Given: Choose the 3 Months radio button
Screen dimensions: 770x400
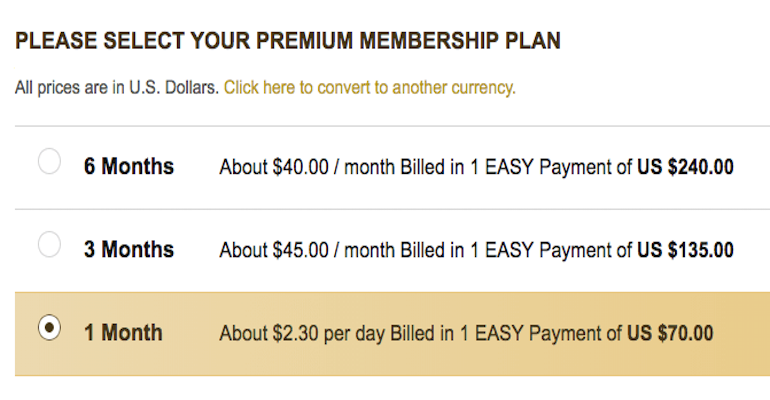Looking at the screenshot, I should pyautogui.click(x=49, y=244).
